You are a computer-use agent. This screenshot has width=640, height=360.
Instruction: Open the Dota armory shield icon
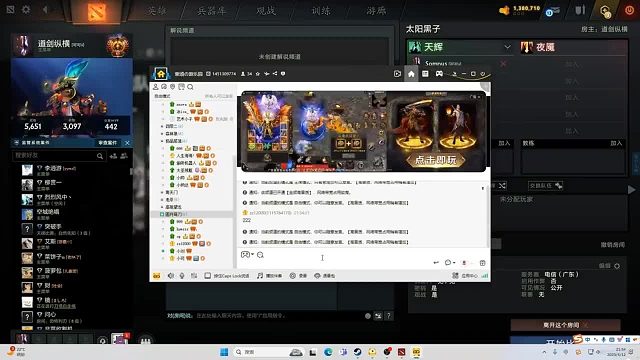click(580, 10)
